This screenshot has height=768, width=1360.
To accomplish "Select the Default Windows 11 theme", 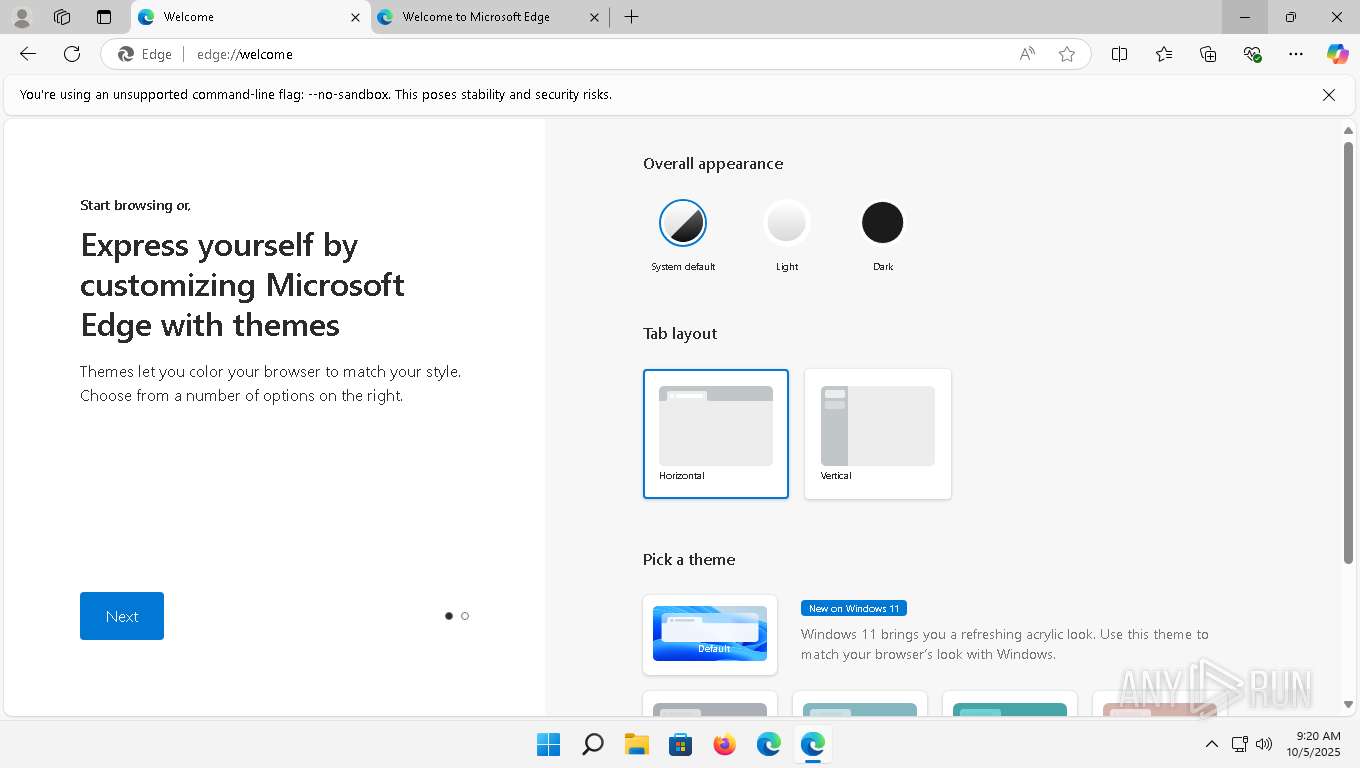I will [x=710, y=634].
